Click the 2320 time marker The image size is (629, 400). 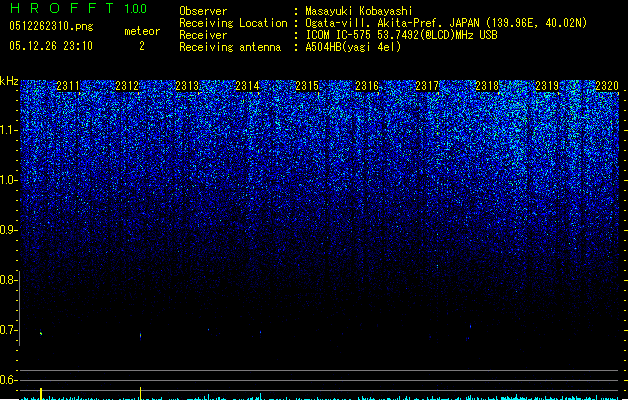pos(607,85)
